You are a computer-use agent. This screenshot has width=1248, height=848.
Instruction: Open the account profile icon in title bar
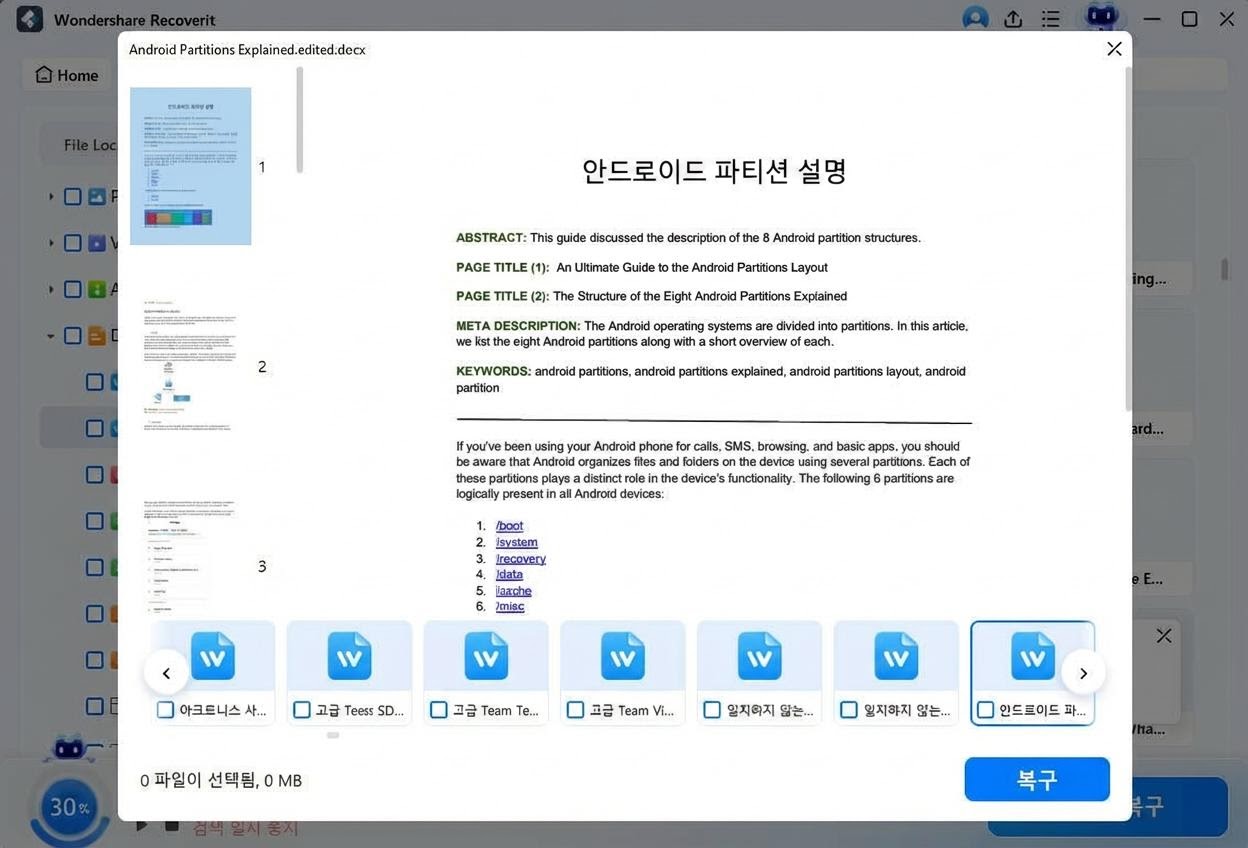(x=974, y=18)
